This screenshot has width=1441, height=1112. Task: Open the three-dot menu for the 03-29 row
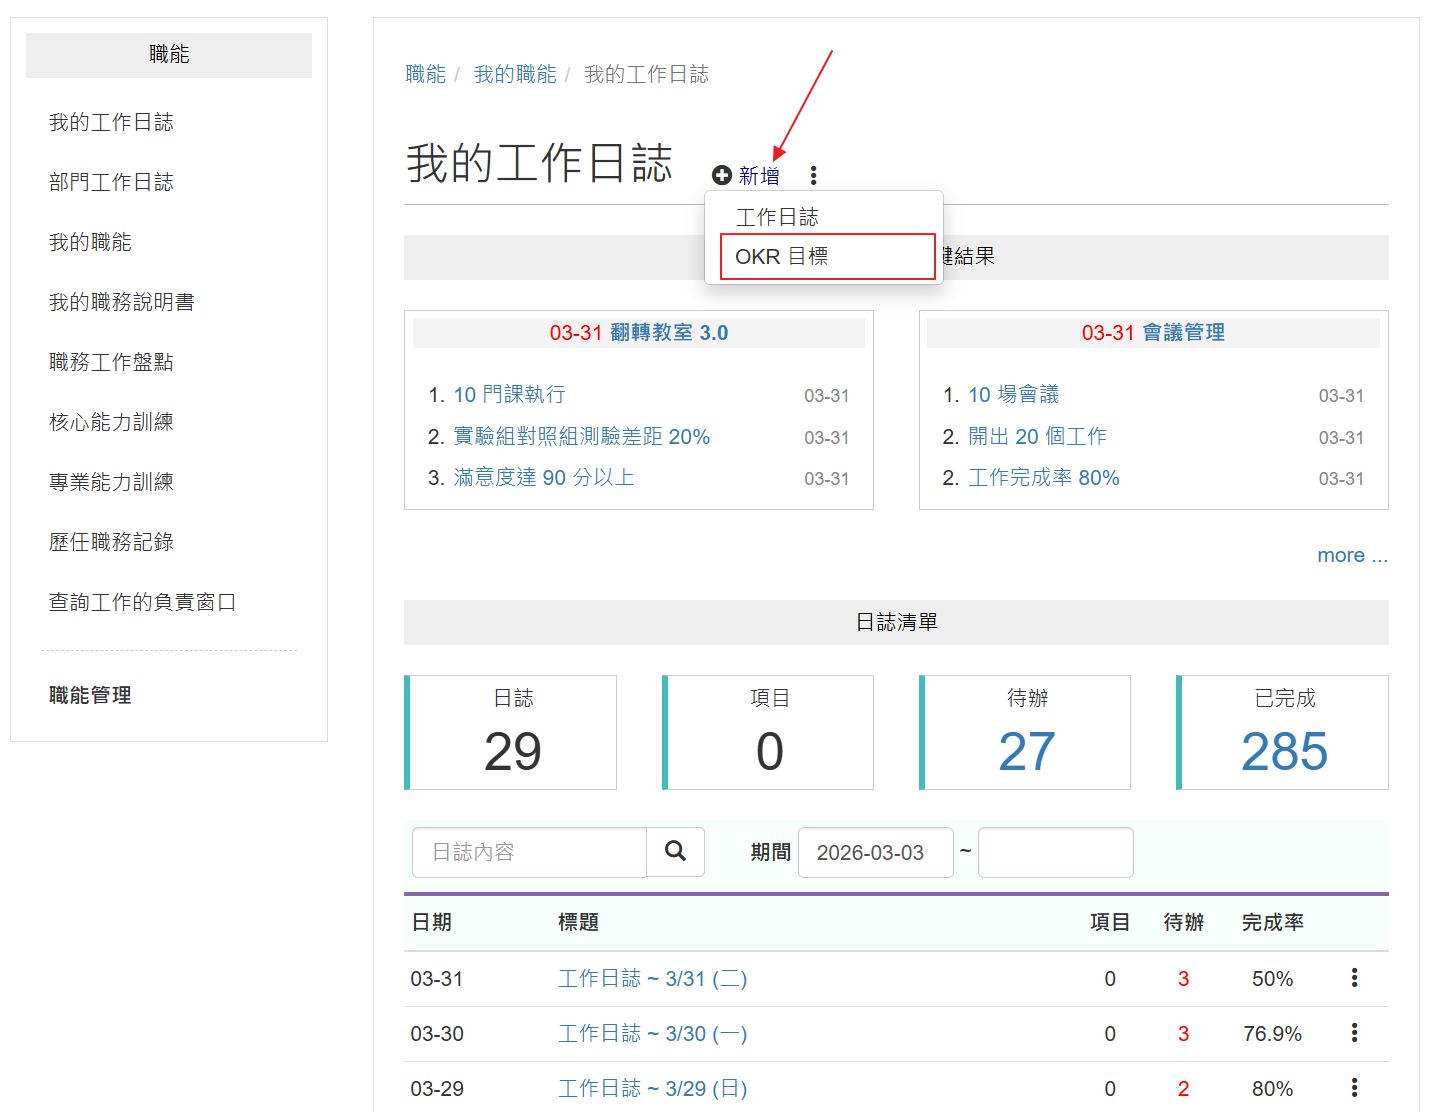coord(1354,1088)
